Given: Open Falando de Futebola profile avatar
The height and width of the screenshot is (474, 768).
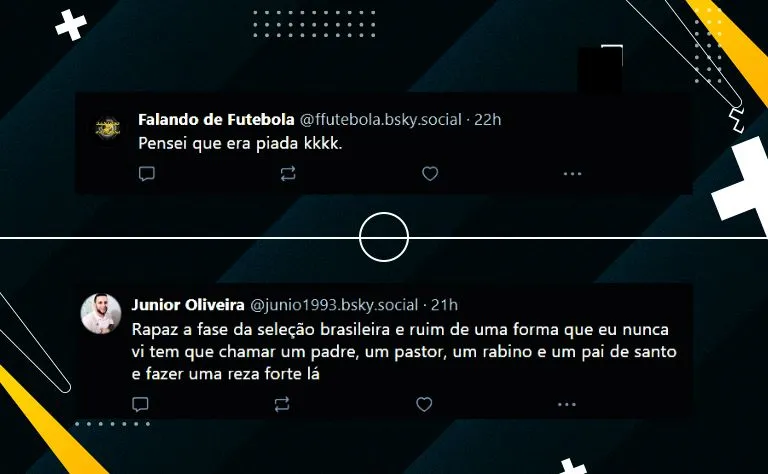Looking at the screenshot, I should (x=108, y=128).
